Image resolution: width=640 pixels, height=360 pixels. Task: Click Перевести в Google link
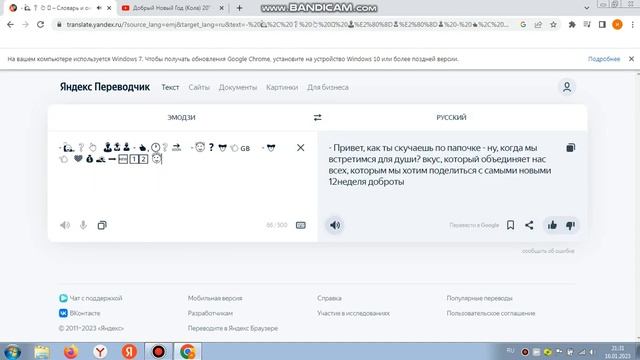click(474, 225)
